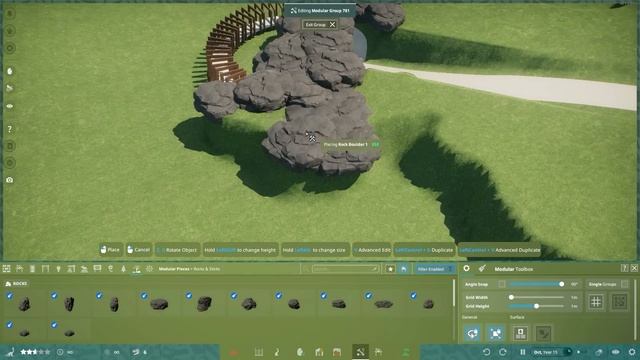This screenshot has width=640, height=360.
Task: Toggle the dimmed second Surface button
Action: tap(543, 333)
